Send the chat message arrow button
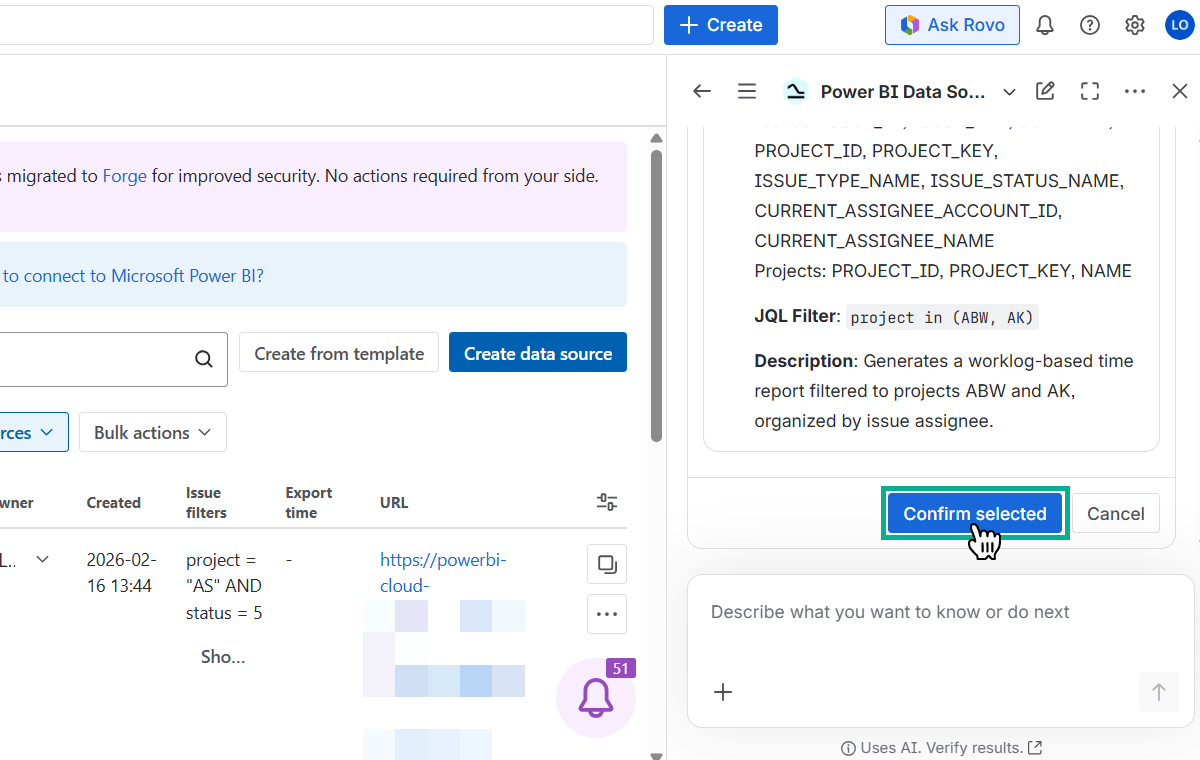 [1159, 691]
